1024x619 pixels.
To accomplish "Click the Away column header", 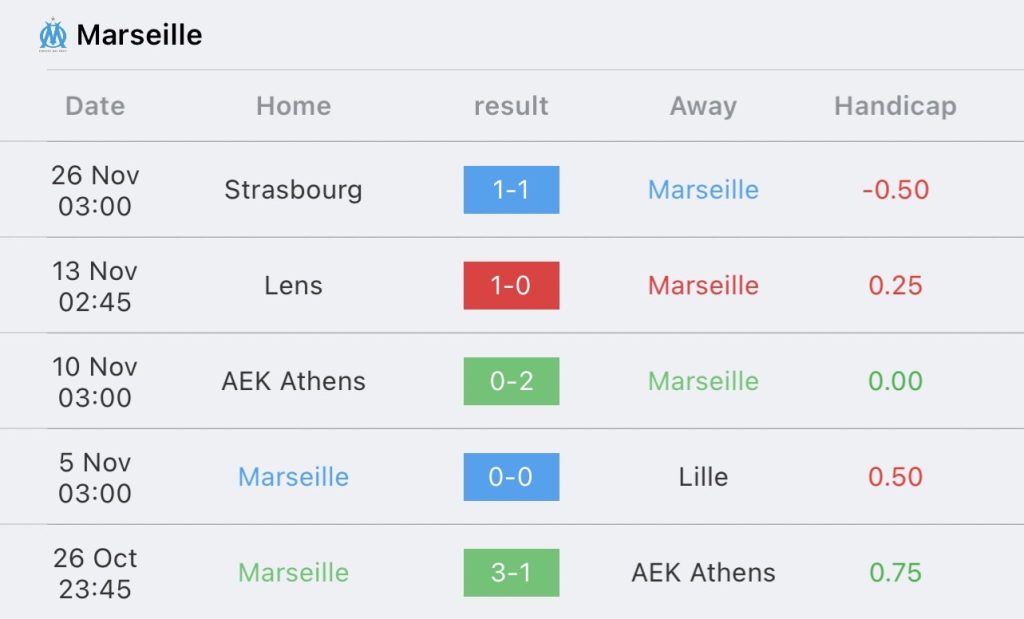I will point(703,106).
